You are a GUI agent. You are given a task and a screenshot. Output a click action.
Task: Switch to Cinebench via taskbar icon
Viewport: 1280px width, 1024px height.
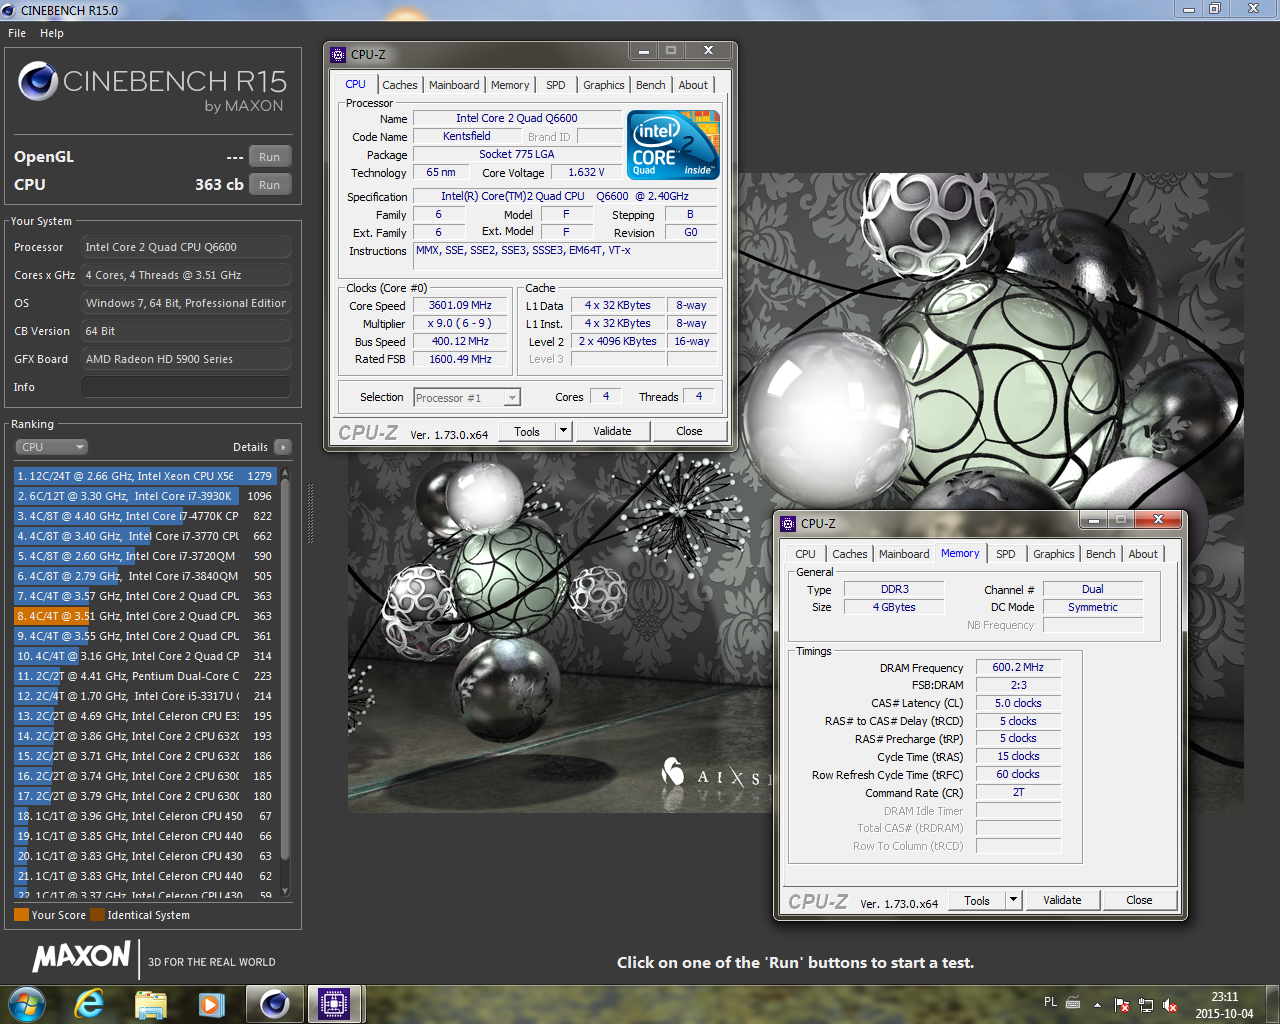coord(274,1004)
